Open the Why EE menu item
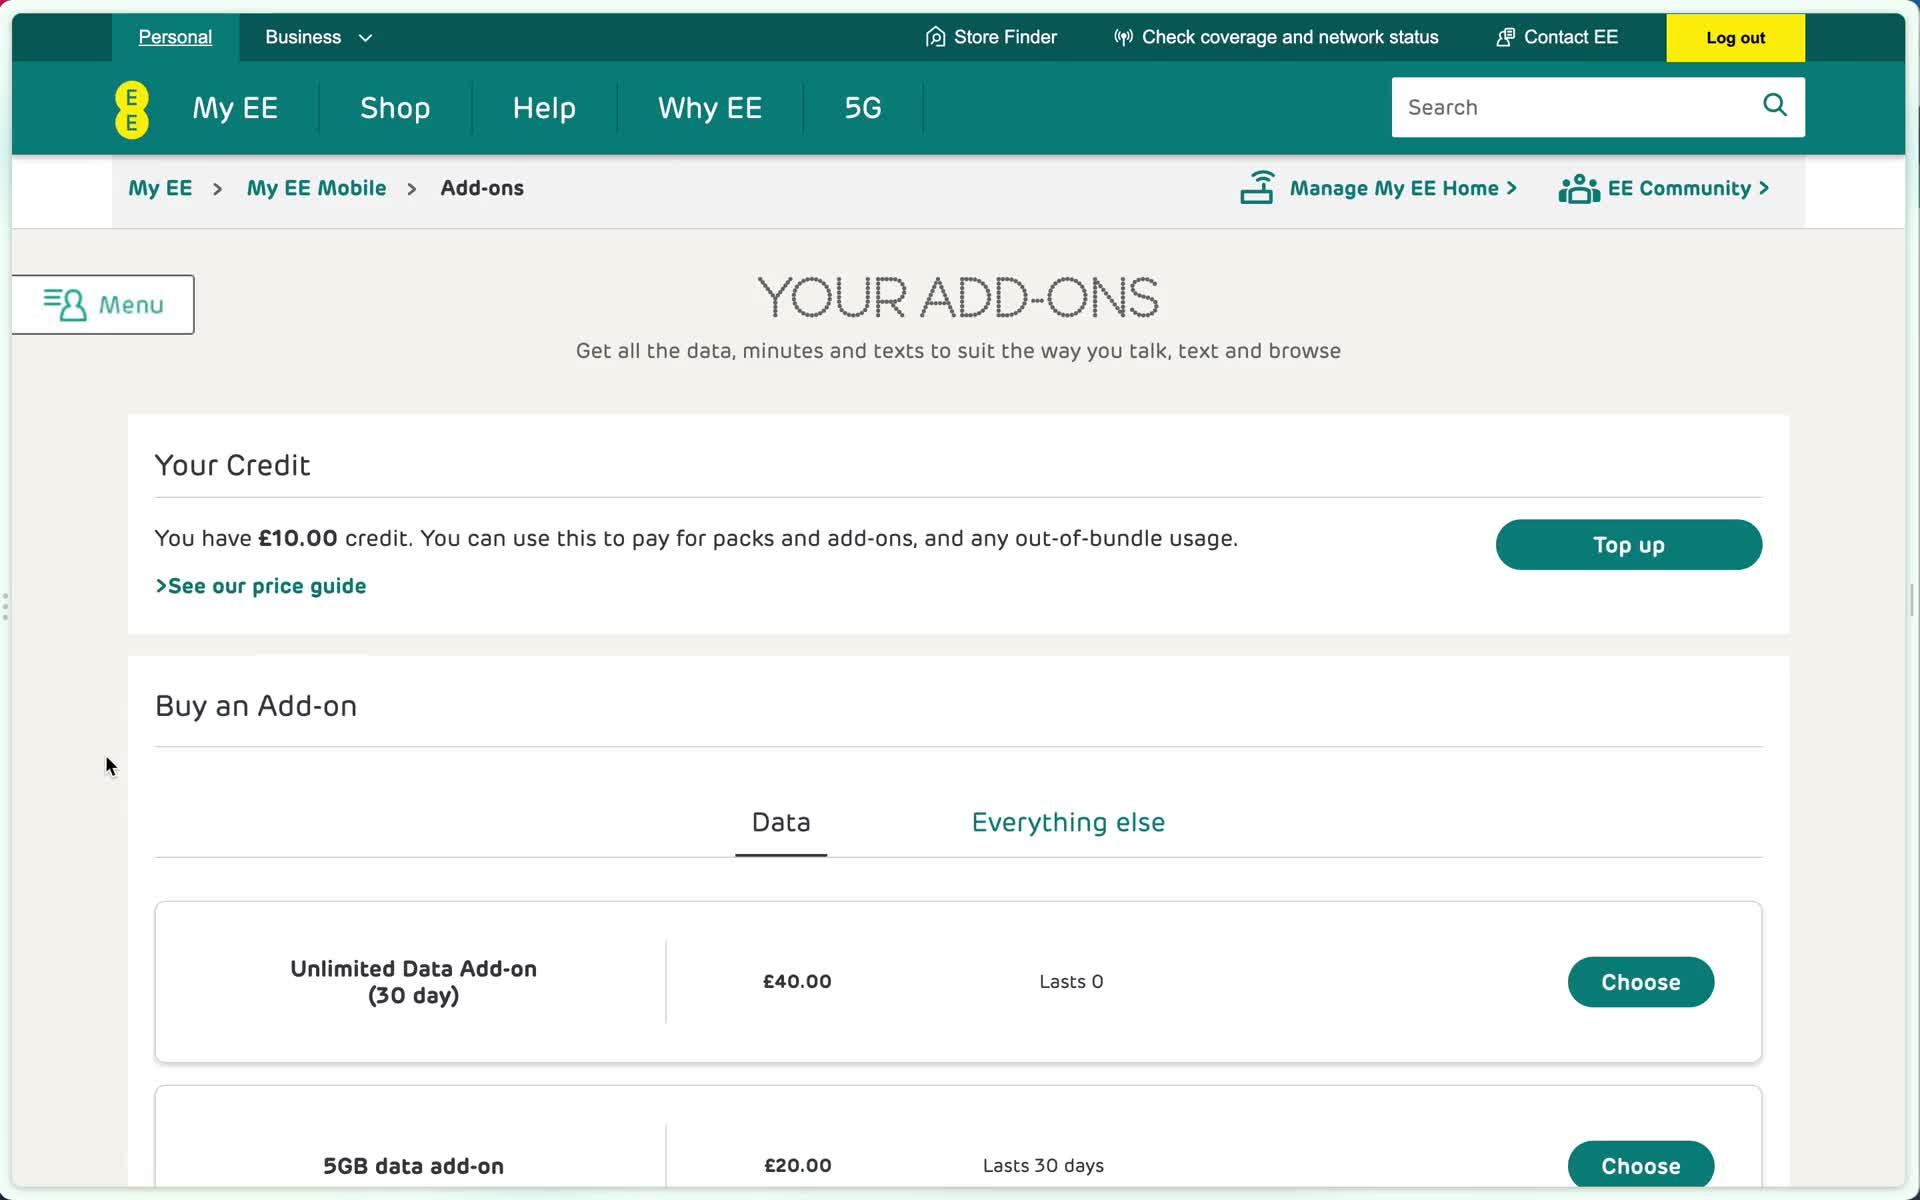 click(x=710, y=108)
